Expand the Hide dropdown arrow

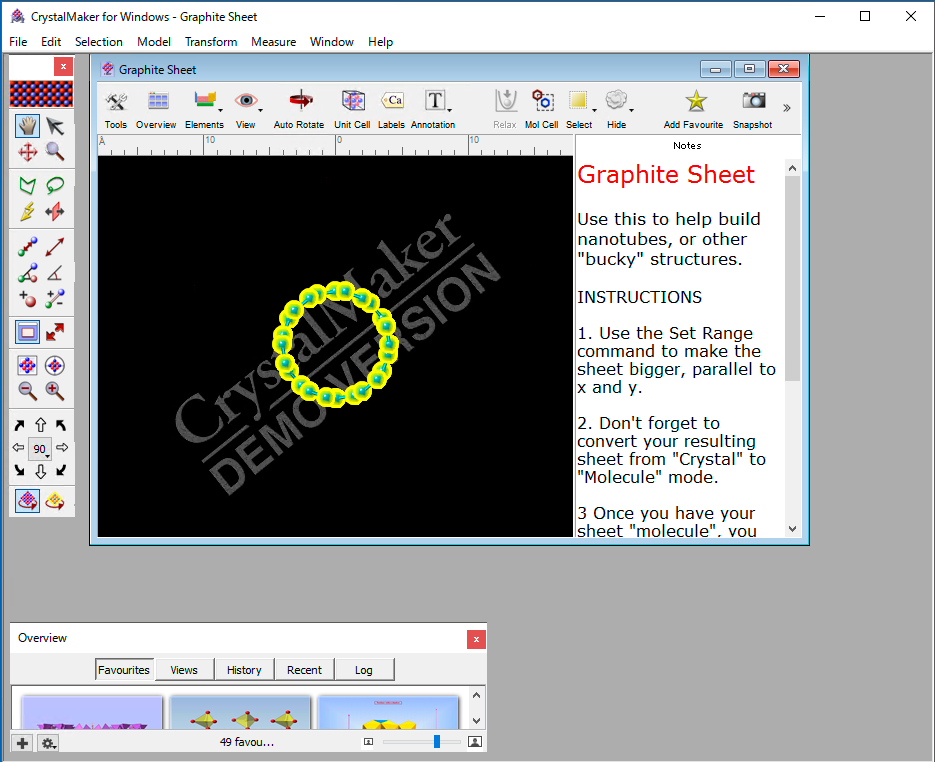[x=631, y=110]
